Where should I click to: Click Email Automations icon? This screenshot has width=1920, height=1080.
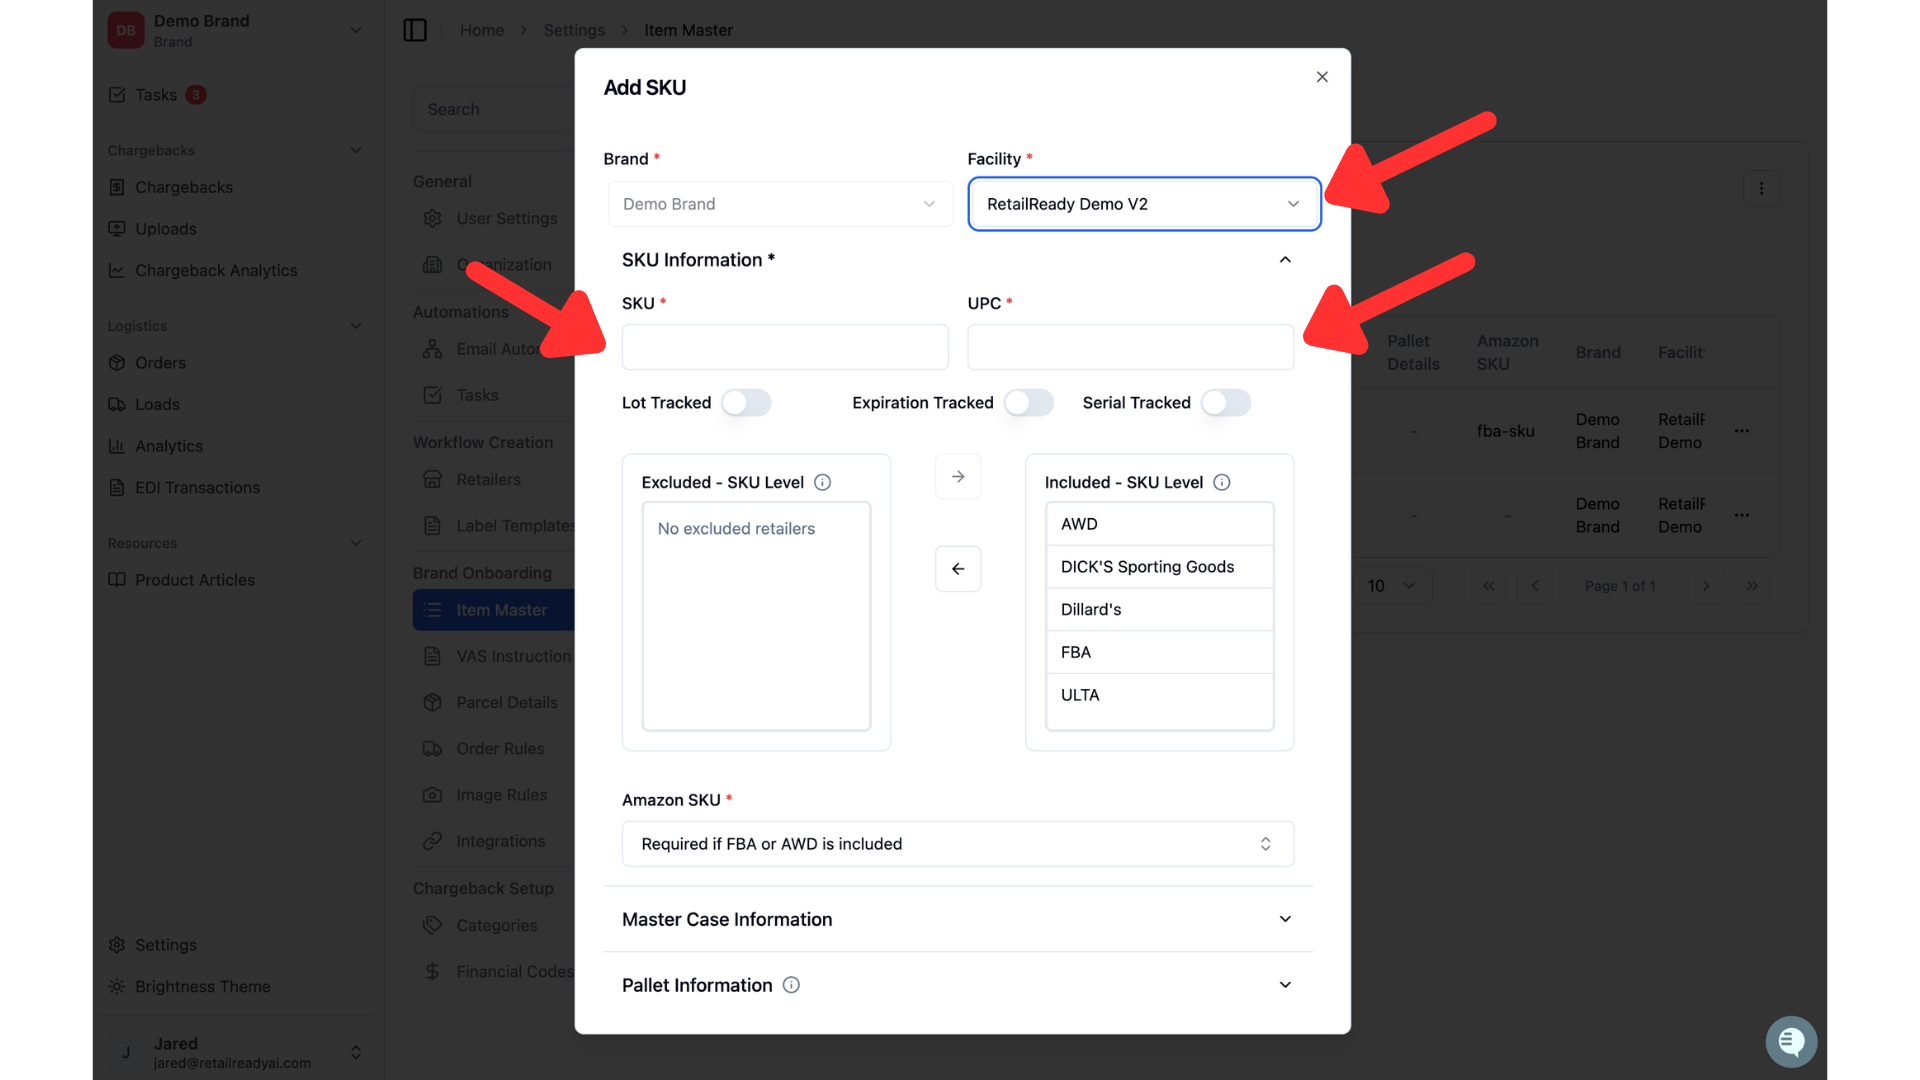coord(432,349)
